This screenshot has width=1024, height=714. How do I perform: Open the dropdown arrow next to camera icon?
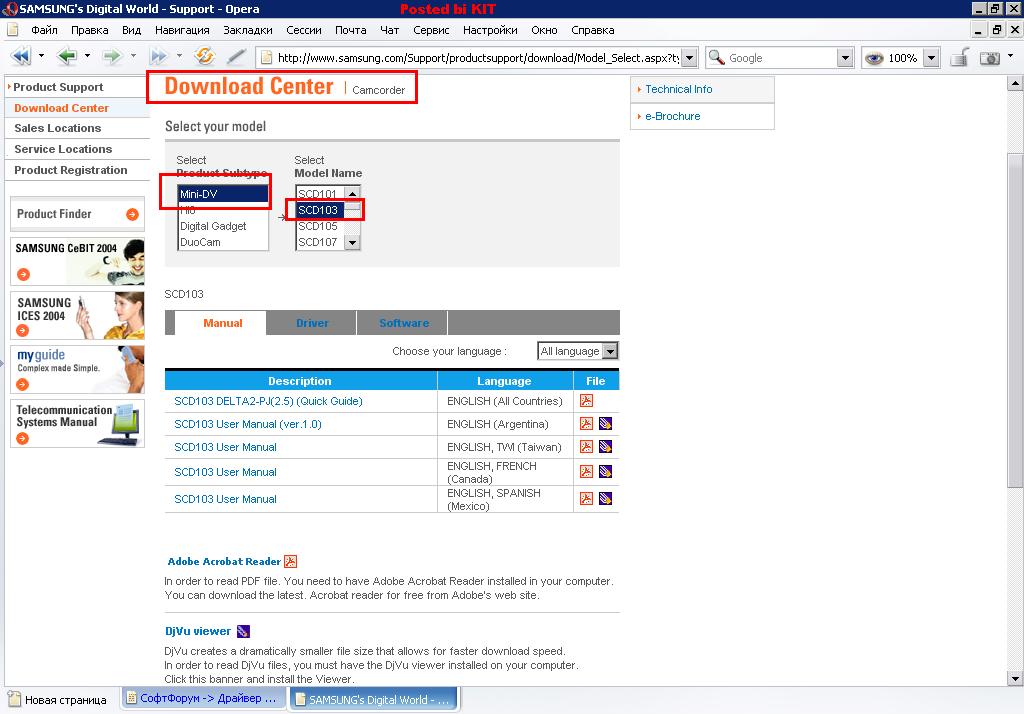(x=1010, y=56)
